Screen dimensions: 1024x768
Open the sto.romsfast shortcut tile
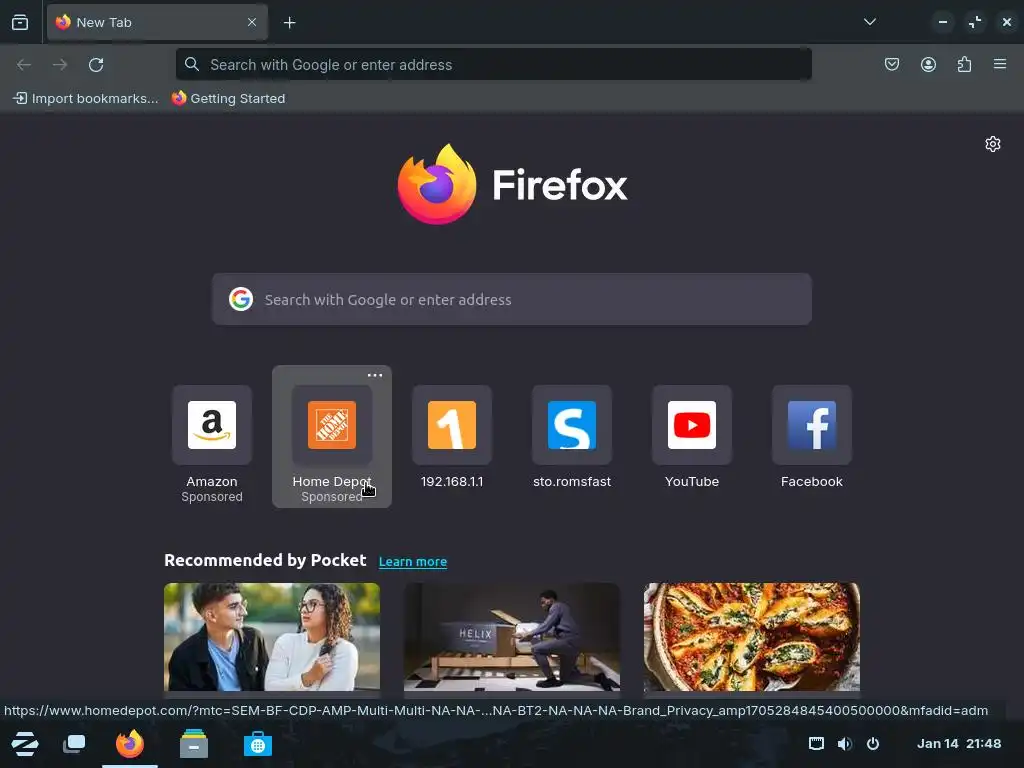[572, 436]
